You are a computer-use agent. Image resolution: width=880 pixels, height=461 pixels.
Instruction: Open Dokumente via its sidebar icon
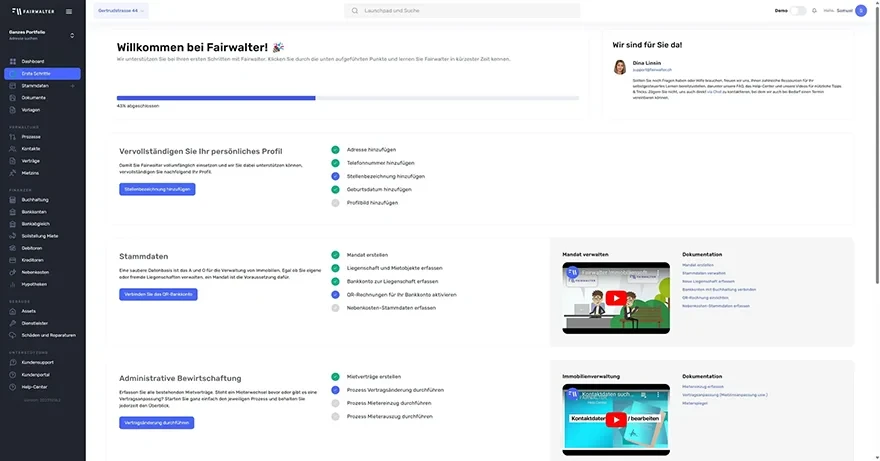pyautogui.click(x=13, y=98)
